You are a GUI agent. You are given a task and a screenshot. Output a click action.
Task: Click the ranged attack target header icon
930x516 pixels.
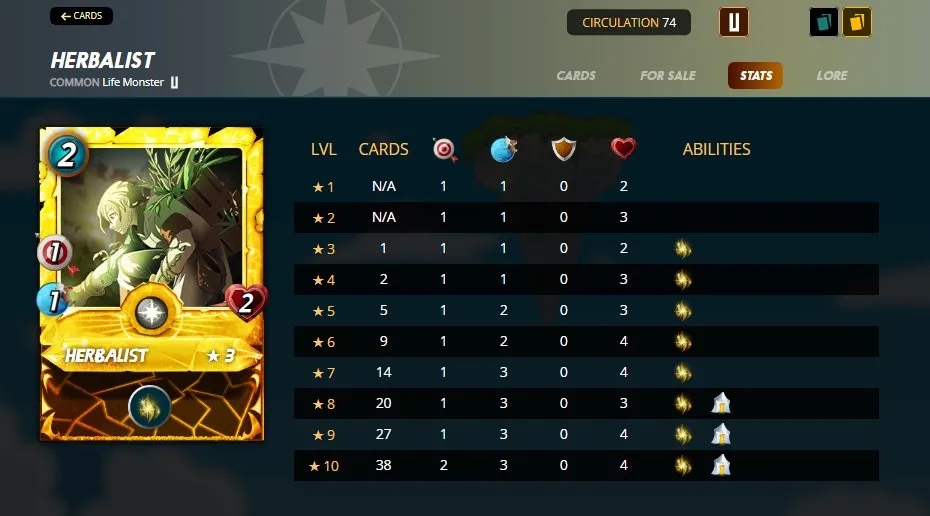[444, 149]
